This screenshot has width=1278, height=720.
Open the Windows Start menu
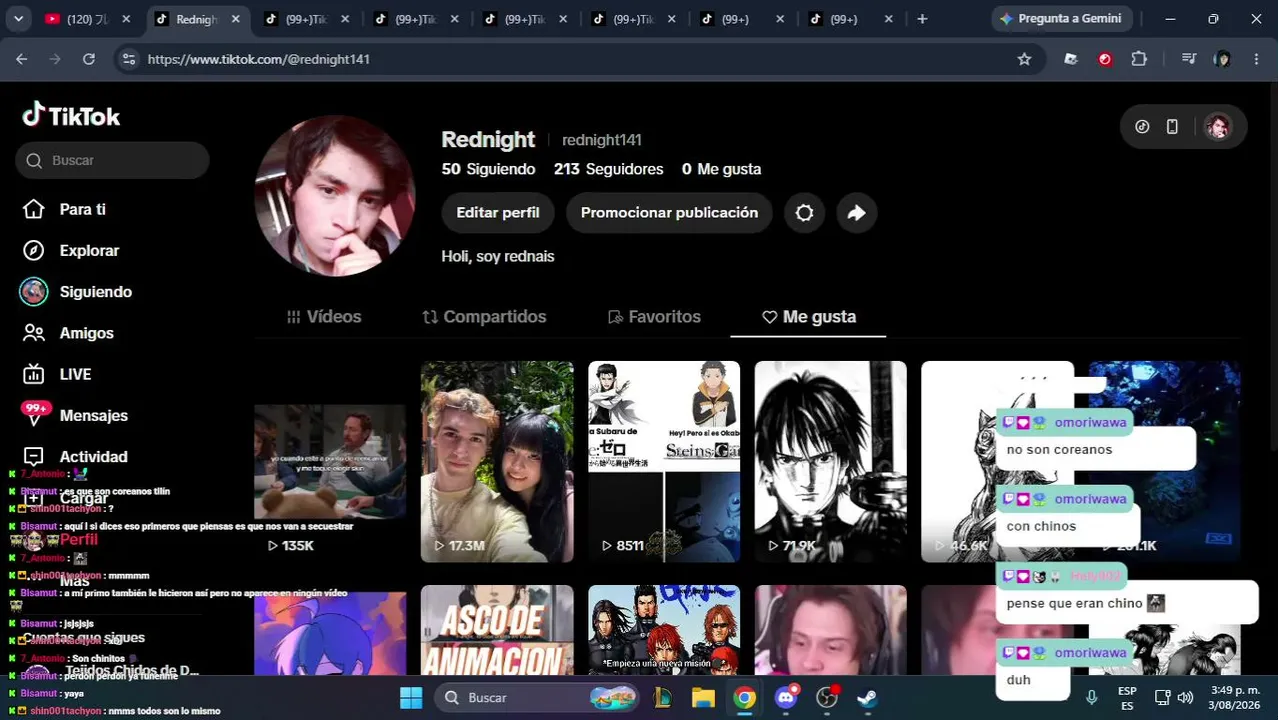(410, 697)
